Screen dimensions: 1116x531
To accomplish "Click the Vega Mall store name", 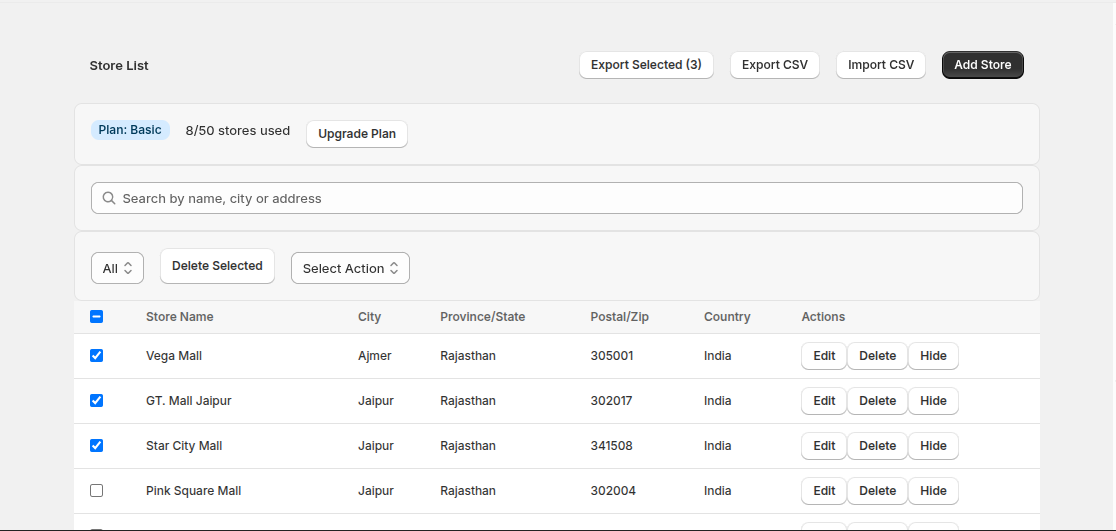I will click(x=174, y=356).
